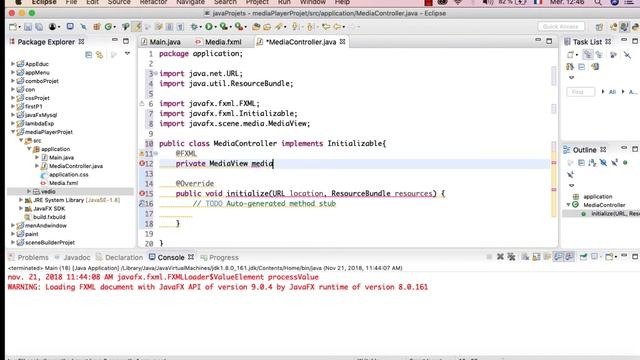Select build.fxbuild in Package Explorer
Screen dimensions: 640x360
(x=49, y=217)
